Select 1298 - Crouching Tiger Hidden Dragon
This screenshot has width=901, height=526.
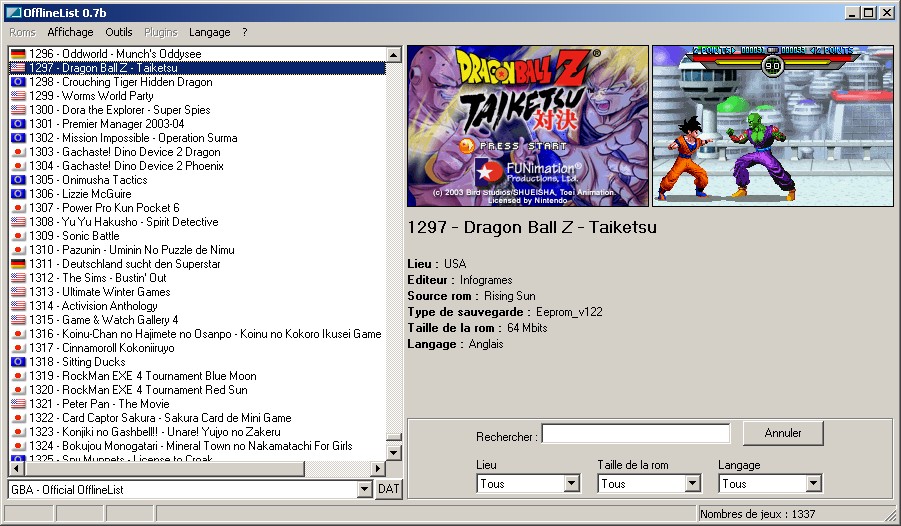click(x=121, y=82)
